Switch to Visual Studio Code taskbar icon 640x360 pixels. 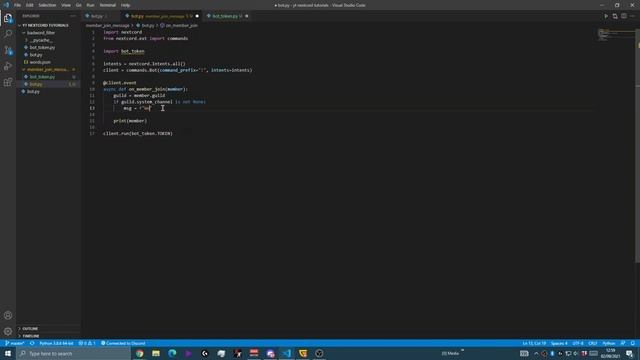287,353
